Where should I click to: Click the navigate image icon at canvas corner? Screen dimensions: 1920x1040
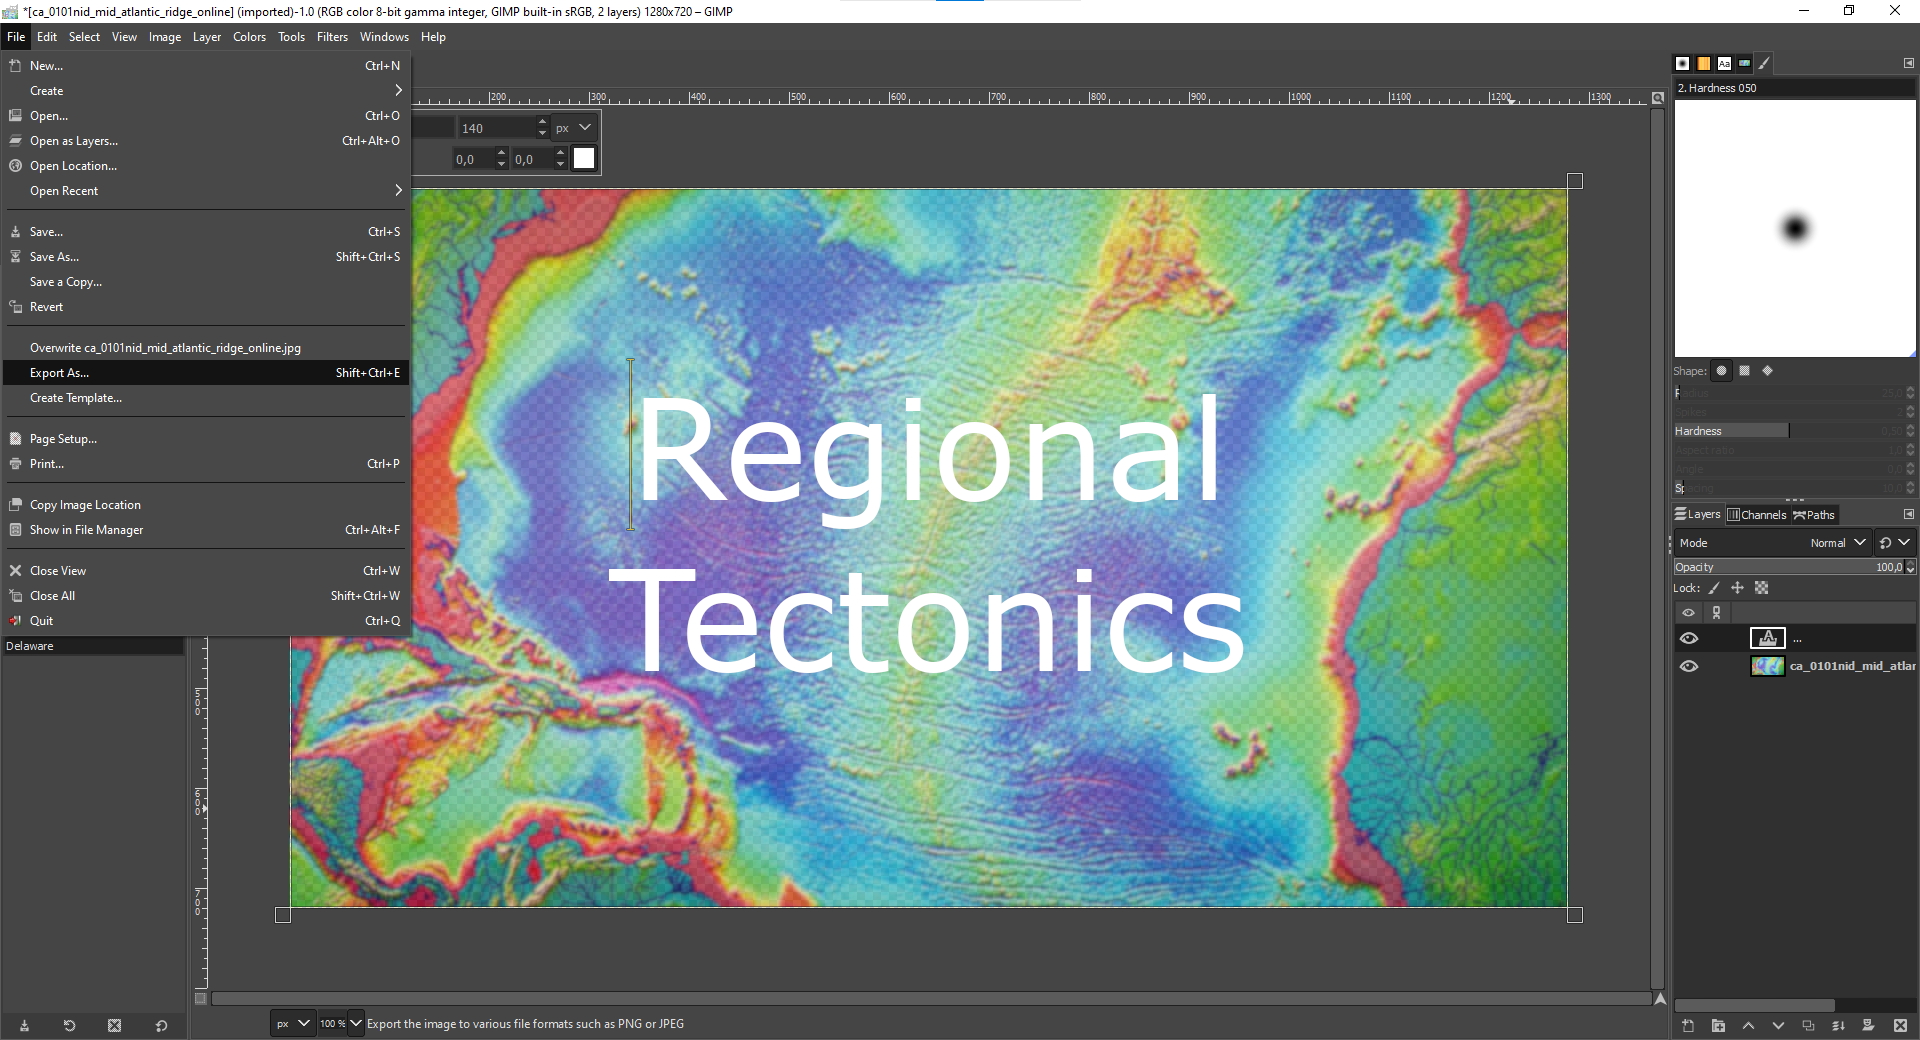pos(1661,999)
